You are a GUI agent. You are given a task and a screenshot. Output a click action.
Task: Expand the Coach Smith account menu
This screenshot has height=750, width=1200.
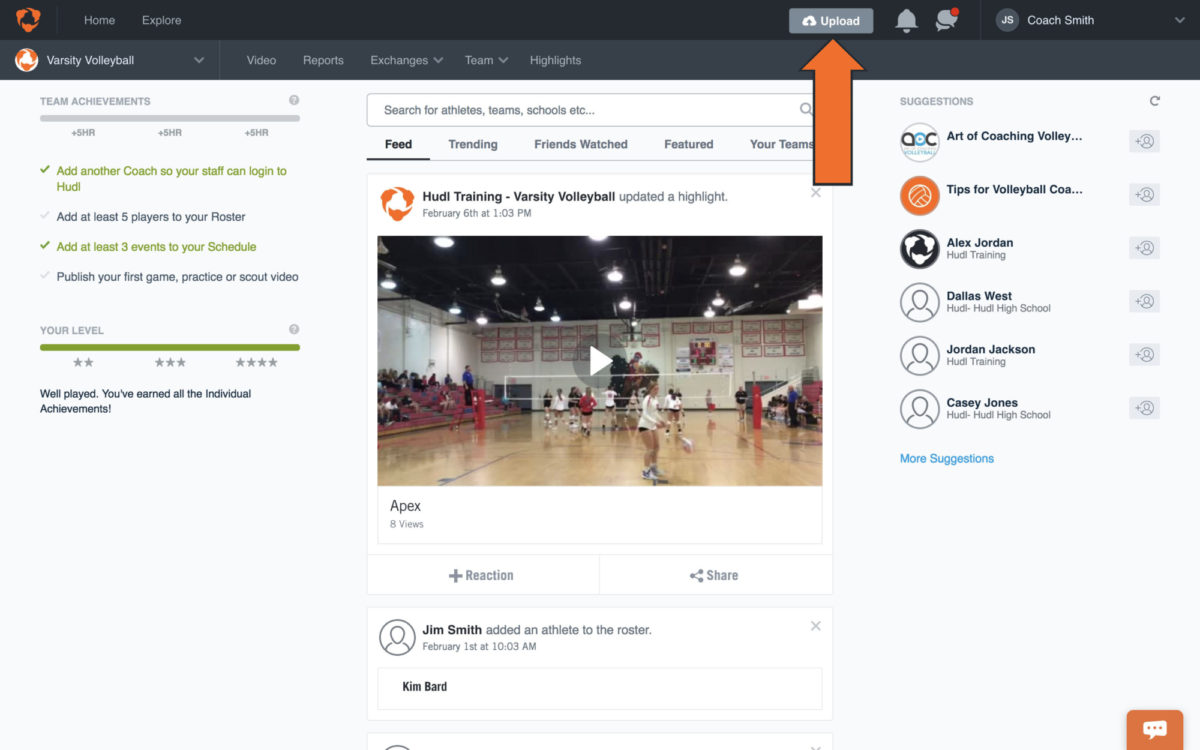click(x=1179, y=20)
